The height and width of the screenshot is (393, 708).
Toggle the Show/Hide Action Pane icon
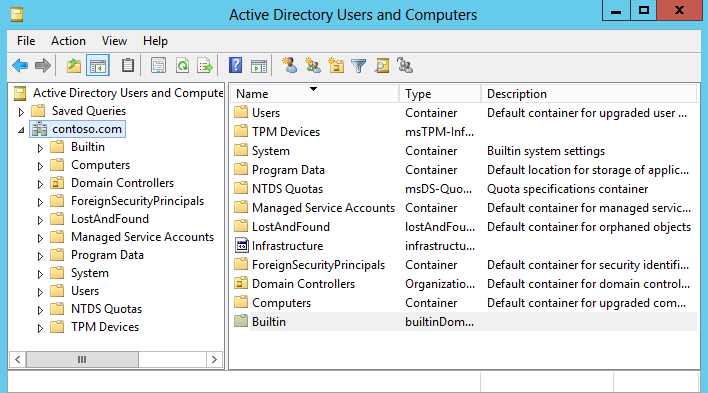click(259, 66)
